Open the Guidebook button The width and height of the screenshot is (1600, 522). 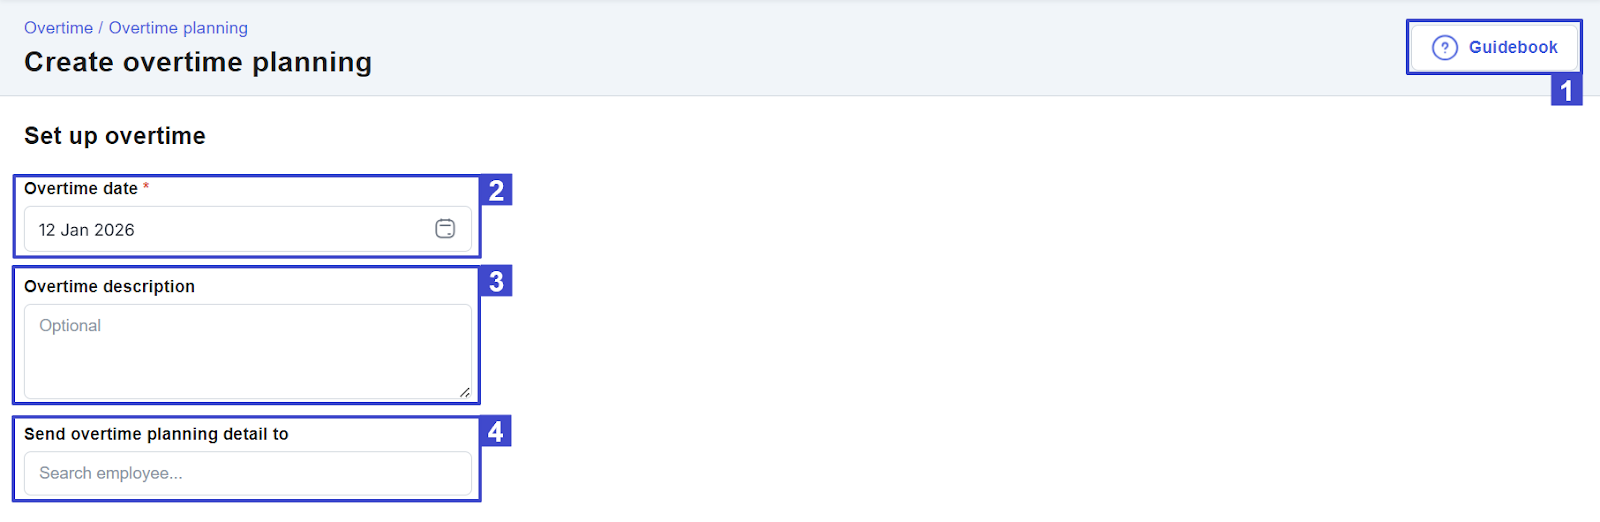pos(1494,47)
